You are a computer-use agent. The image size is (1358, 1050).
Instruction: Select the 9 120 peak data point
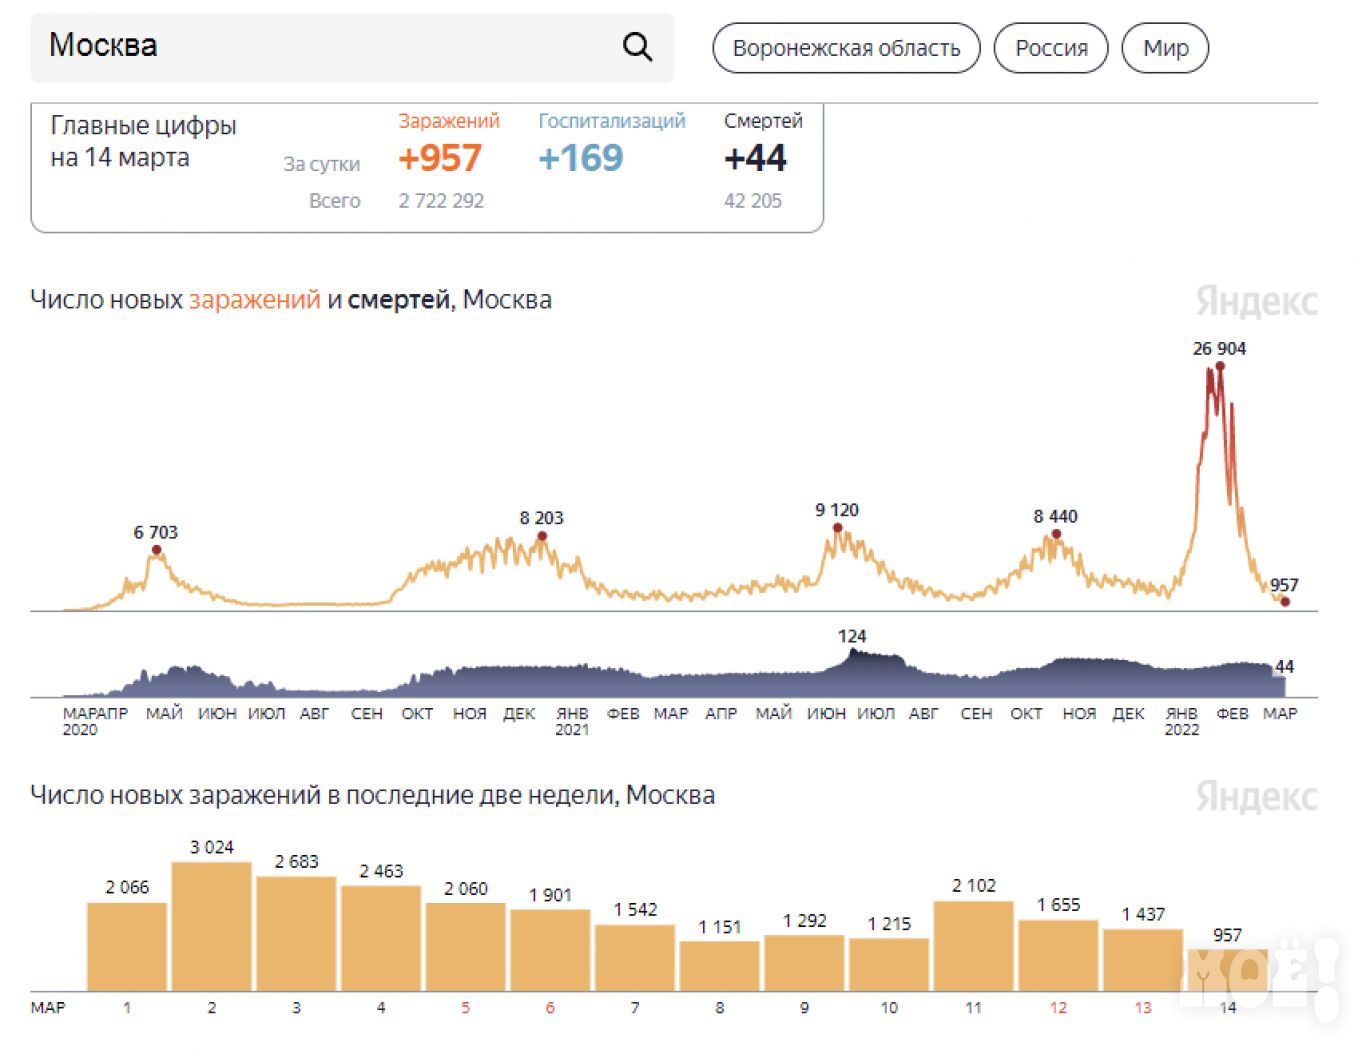837,528
